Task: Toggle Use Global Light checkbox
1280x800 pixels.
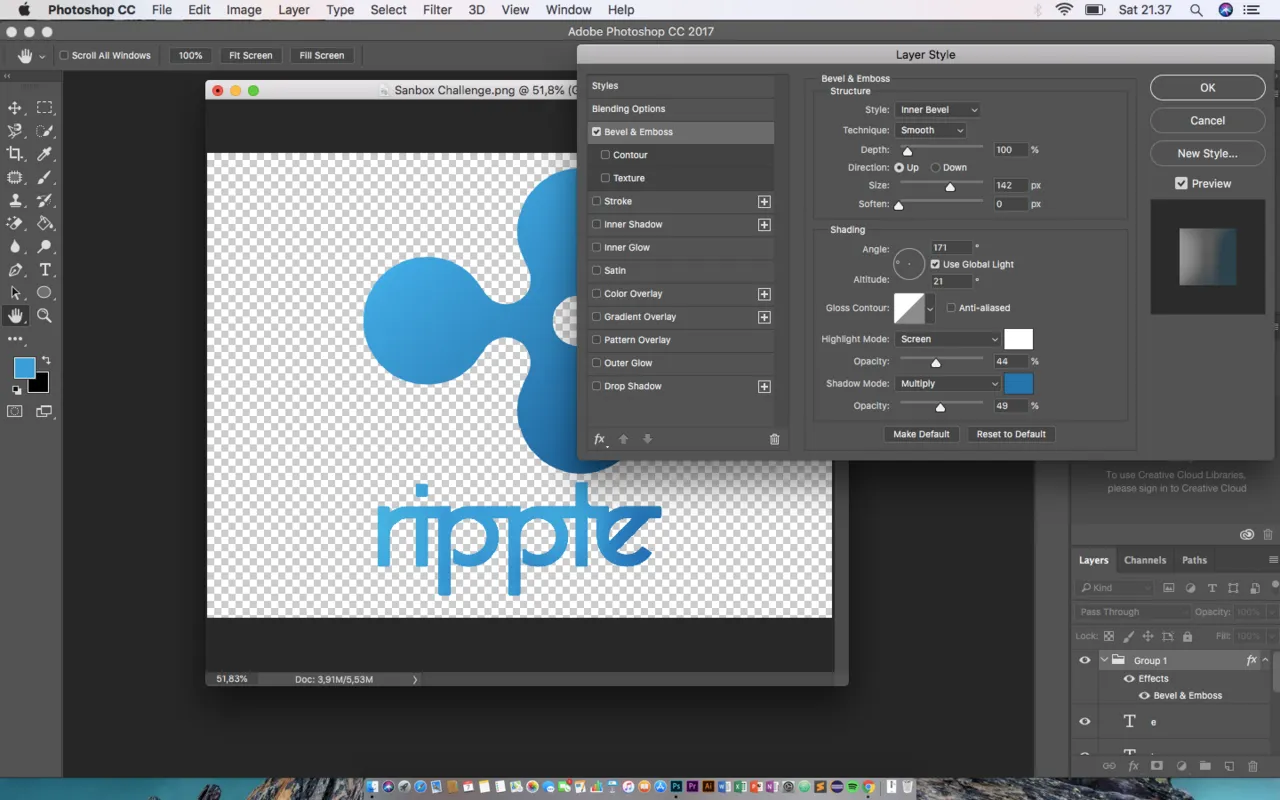Action: click(935, 264)
